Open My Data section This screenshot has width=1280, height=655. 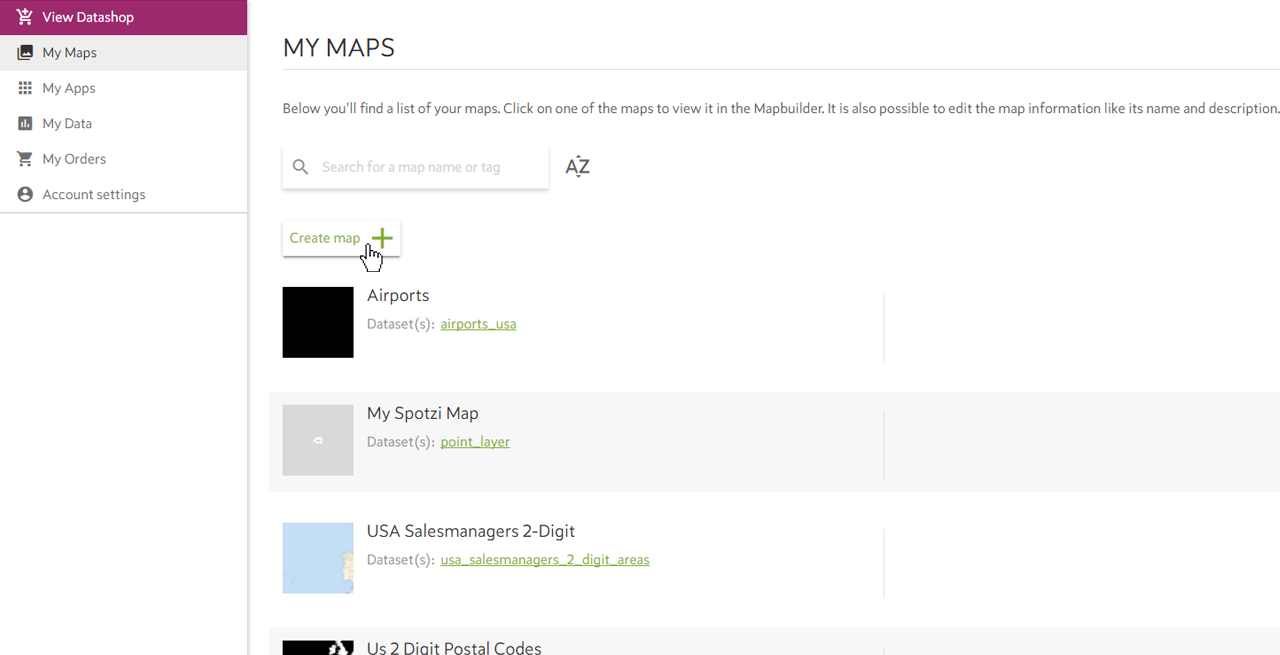point(124,124)
